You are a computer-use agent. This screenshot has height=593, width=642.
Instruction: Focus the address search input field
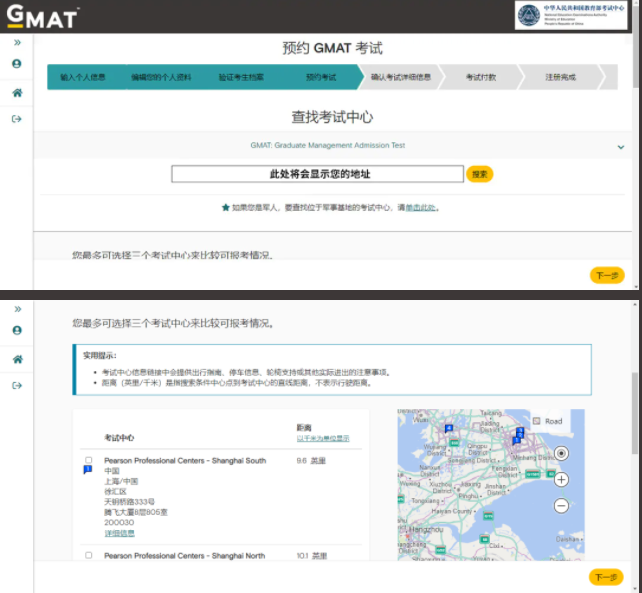[318, 174]
